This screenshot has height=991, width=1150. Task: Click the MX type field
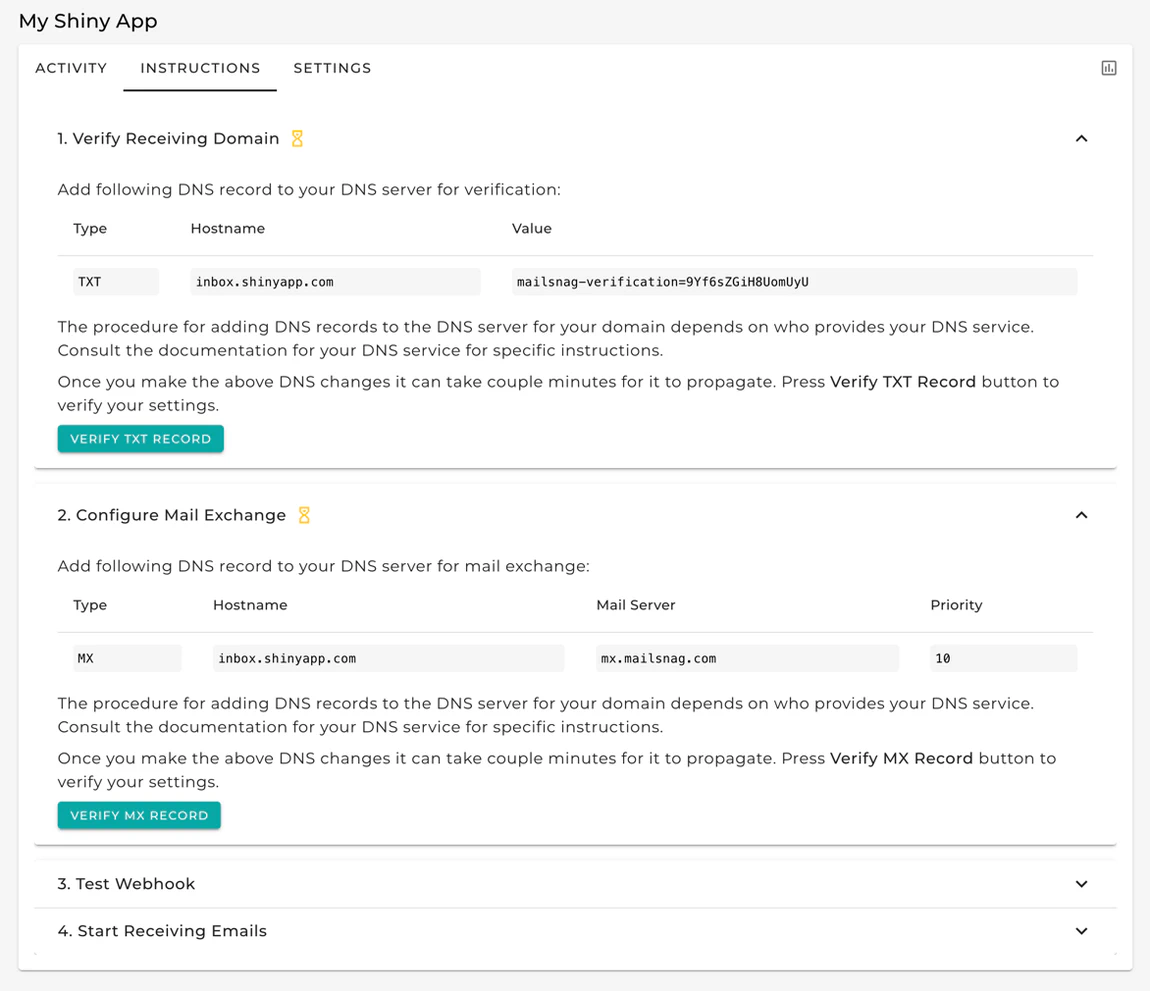coord(127,658)
